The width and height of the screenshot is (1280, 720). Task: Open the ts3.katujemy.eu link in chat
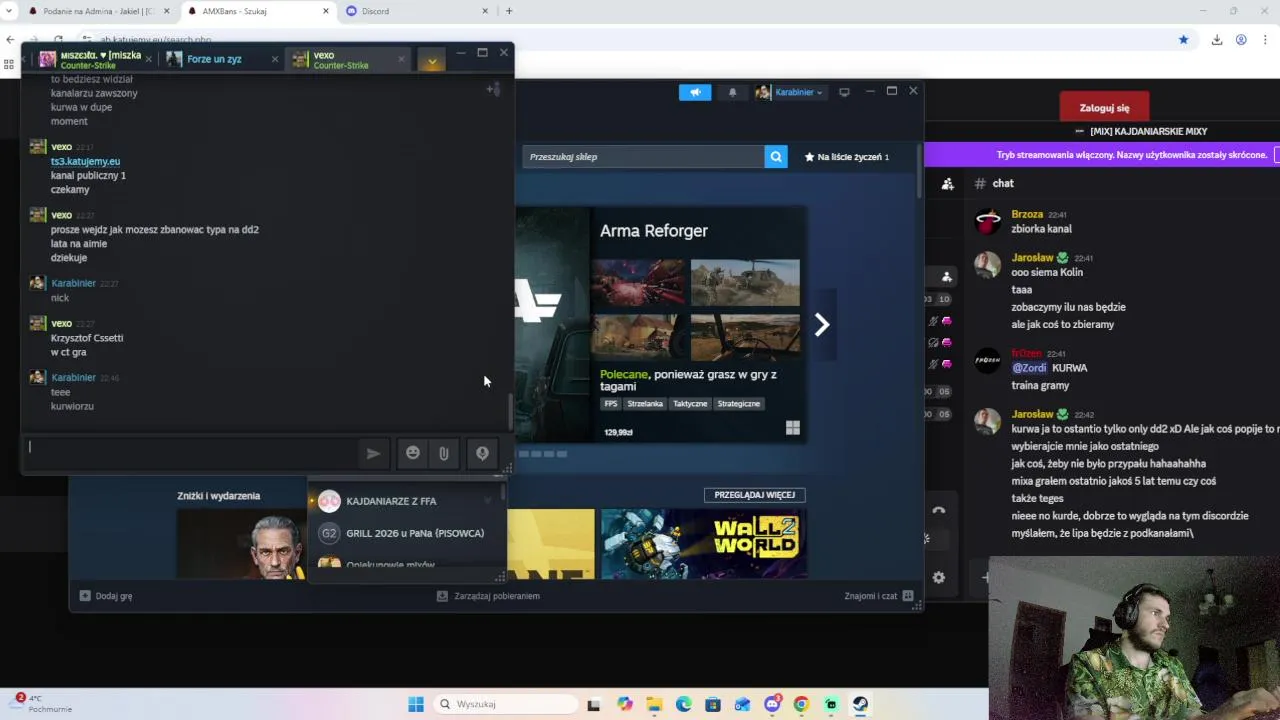pos(85,161)
